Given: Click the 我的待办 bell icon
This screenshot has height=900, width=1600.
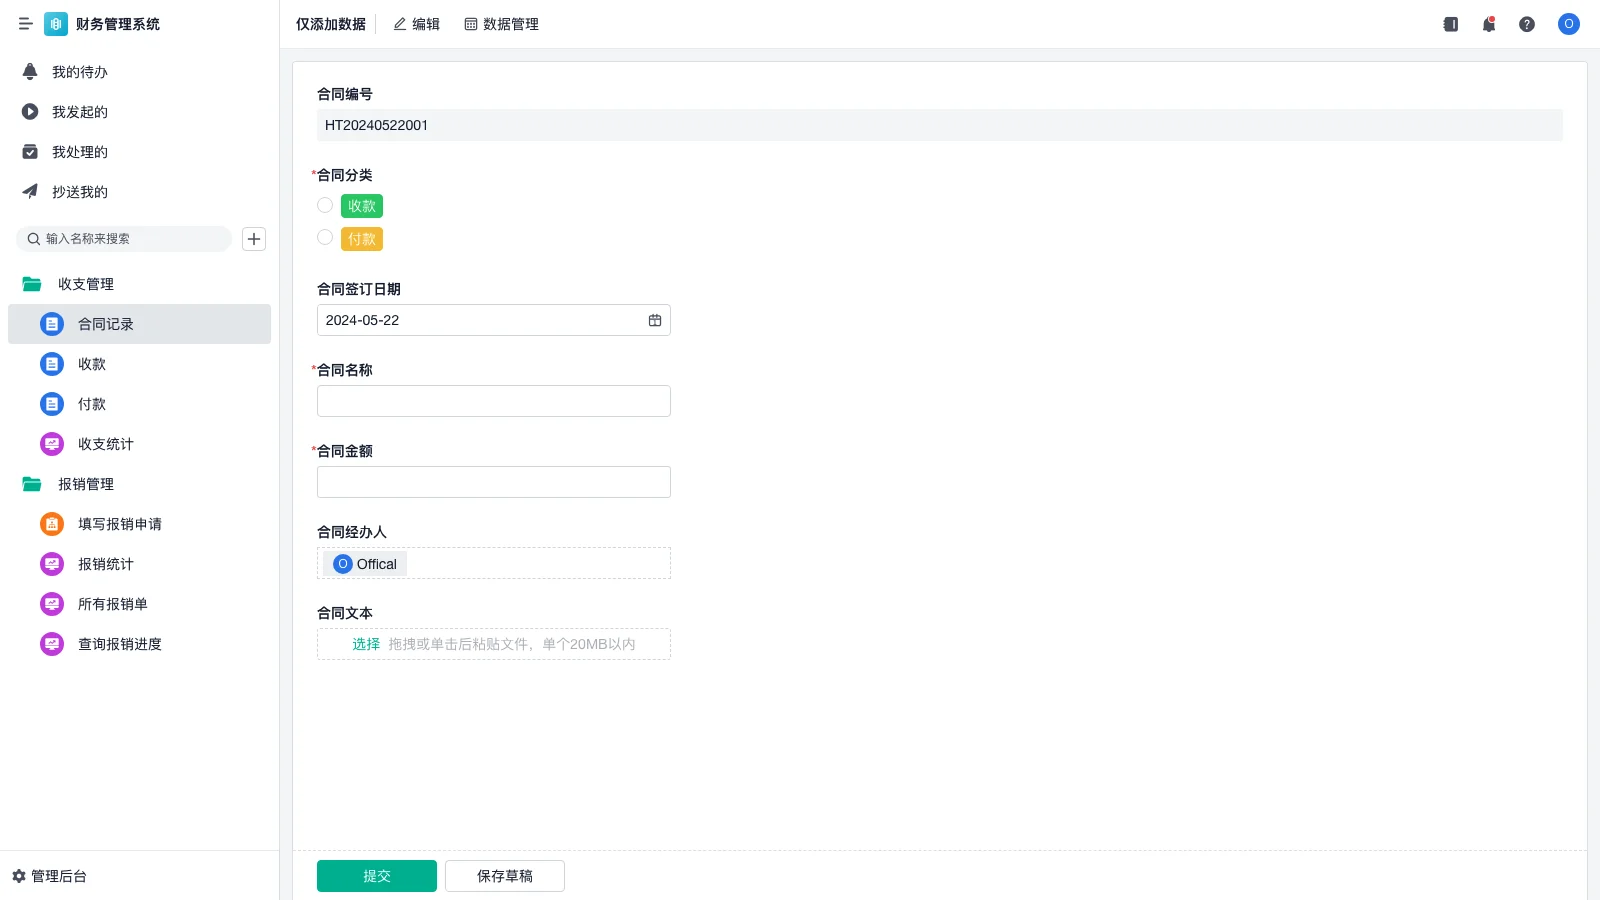Looking at the screenshot, I should [x=30, y=72].
